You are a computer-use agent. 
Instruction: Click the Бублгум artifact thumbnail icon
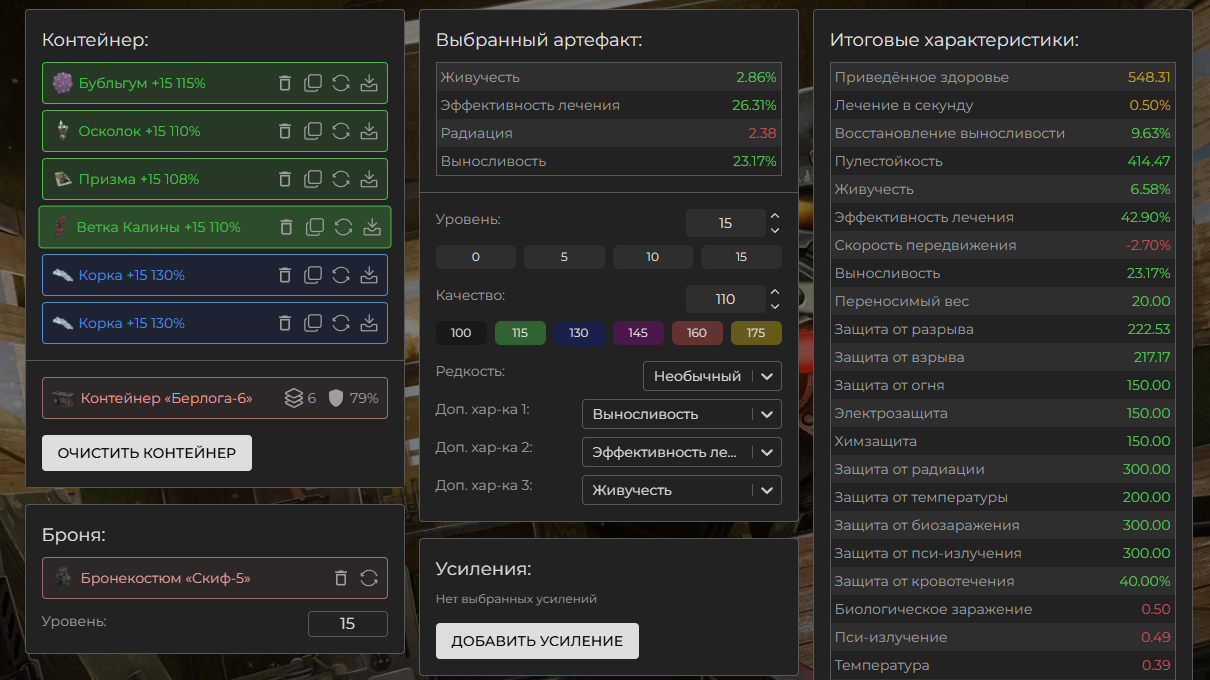point(63,83)
